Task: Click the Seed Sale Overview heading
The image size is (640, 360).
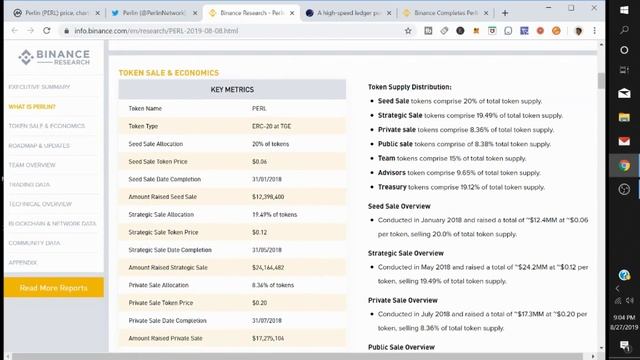Action: (x=399, y=206)
